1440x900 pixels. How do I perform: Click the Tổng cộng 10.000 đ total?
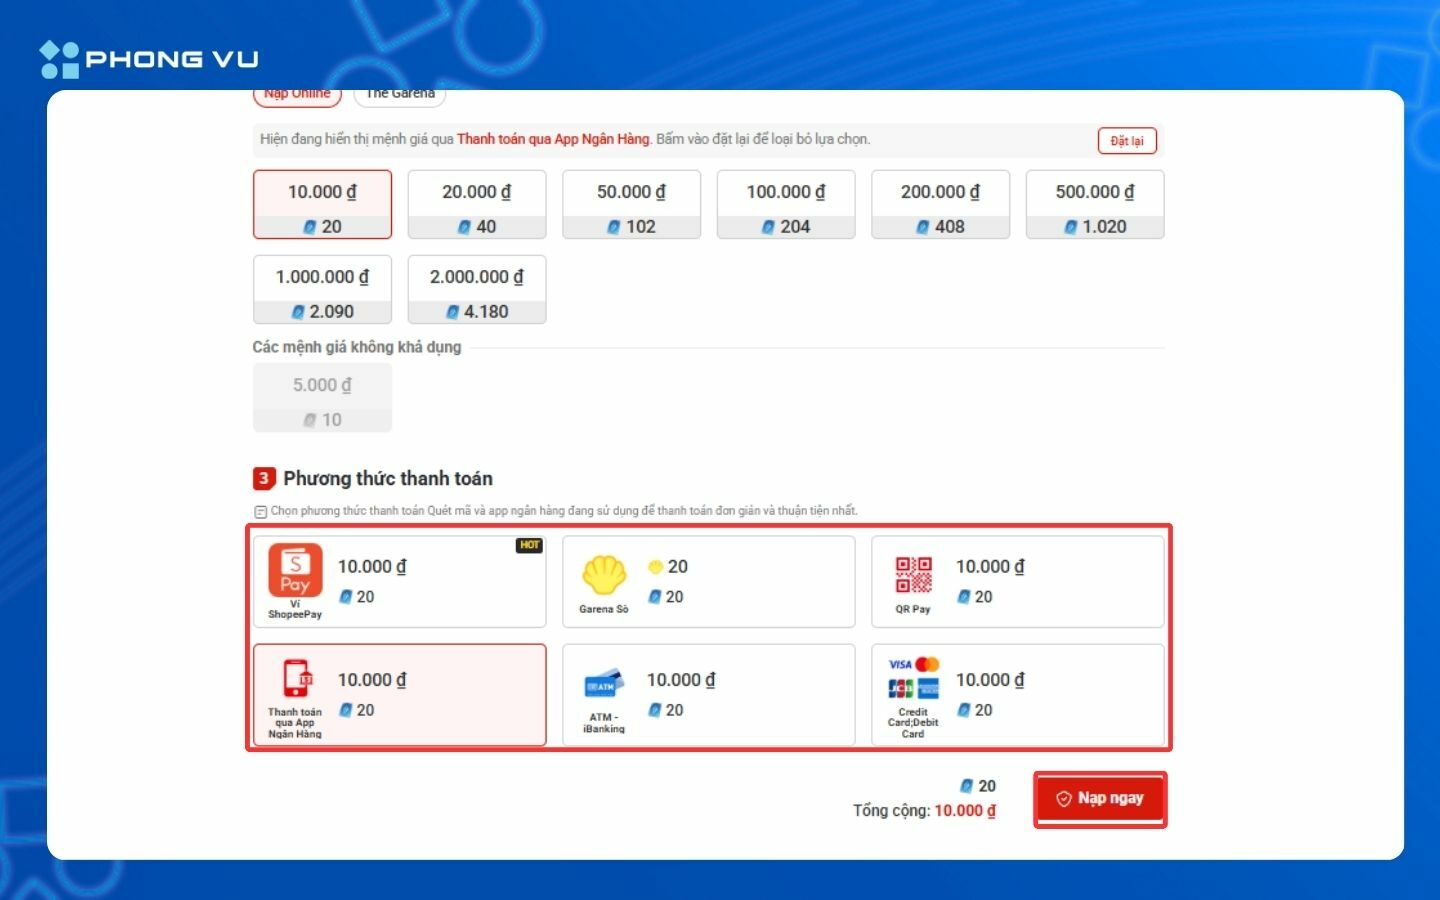click(x=924, y=811)
